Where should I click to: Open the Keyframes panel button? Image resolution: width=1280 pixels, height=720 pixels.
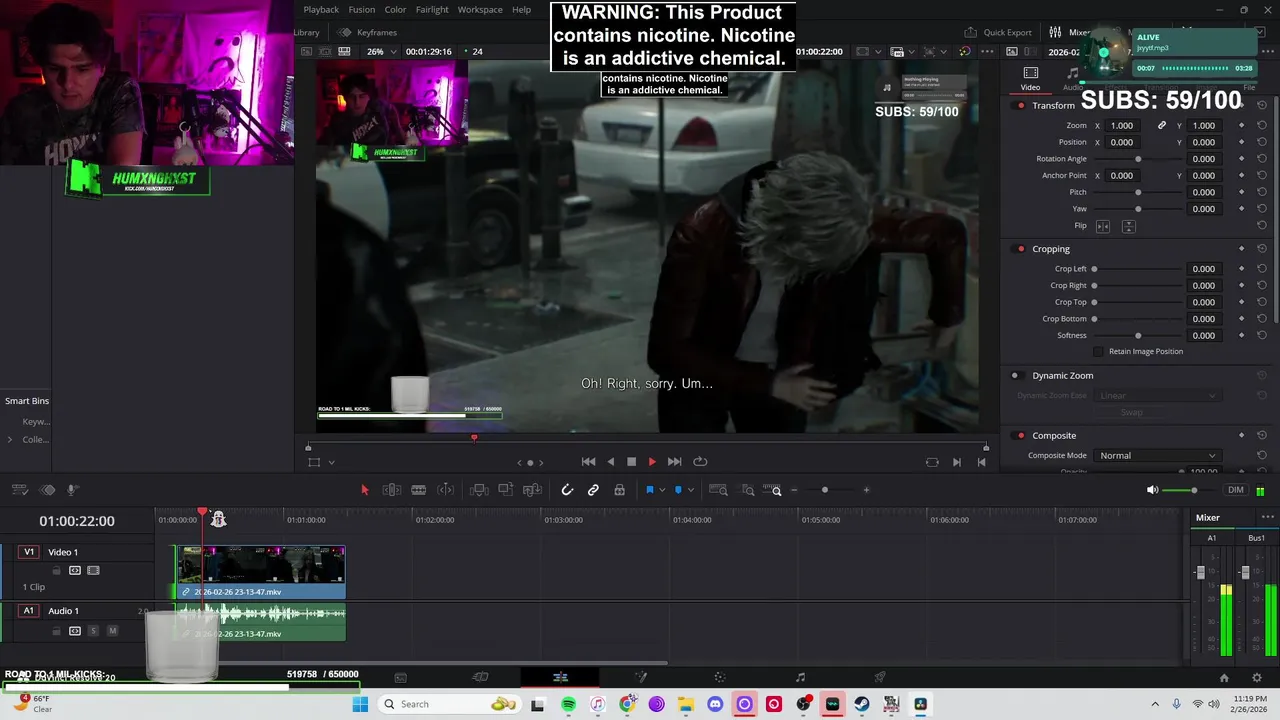368,32
